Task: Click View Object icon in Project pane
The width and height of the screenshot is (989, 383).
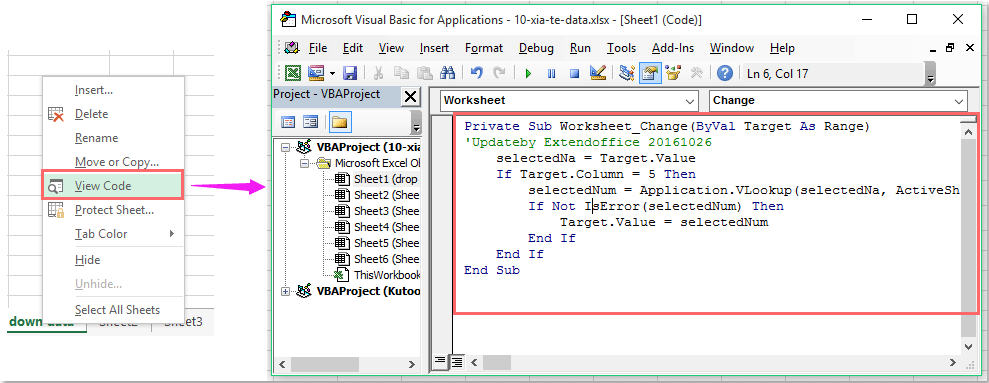Action: [310, 122]
